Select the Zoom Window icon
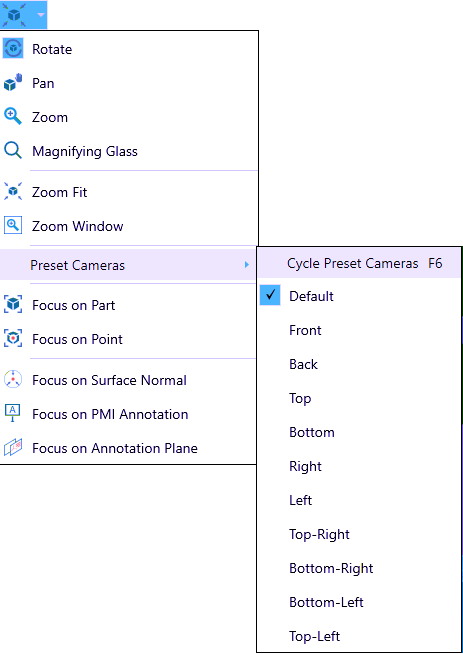 [x=13, y=226]
